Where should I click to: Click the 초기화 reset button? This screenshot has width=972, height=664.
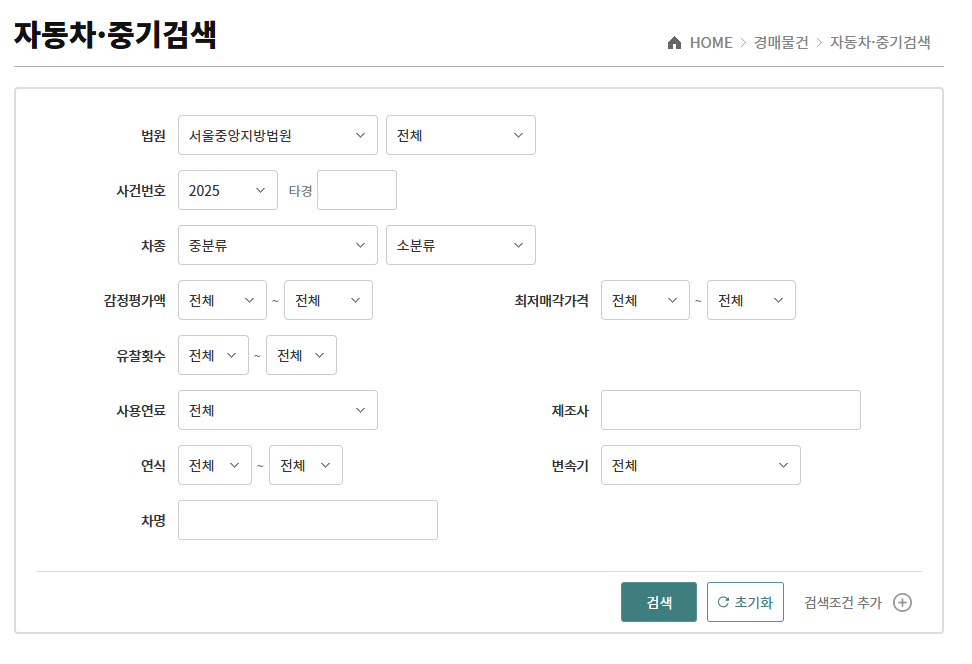tap(745, 602)
